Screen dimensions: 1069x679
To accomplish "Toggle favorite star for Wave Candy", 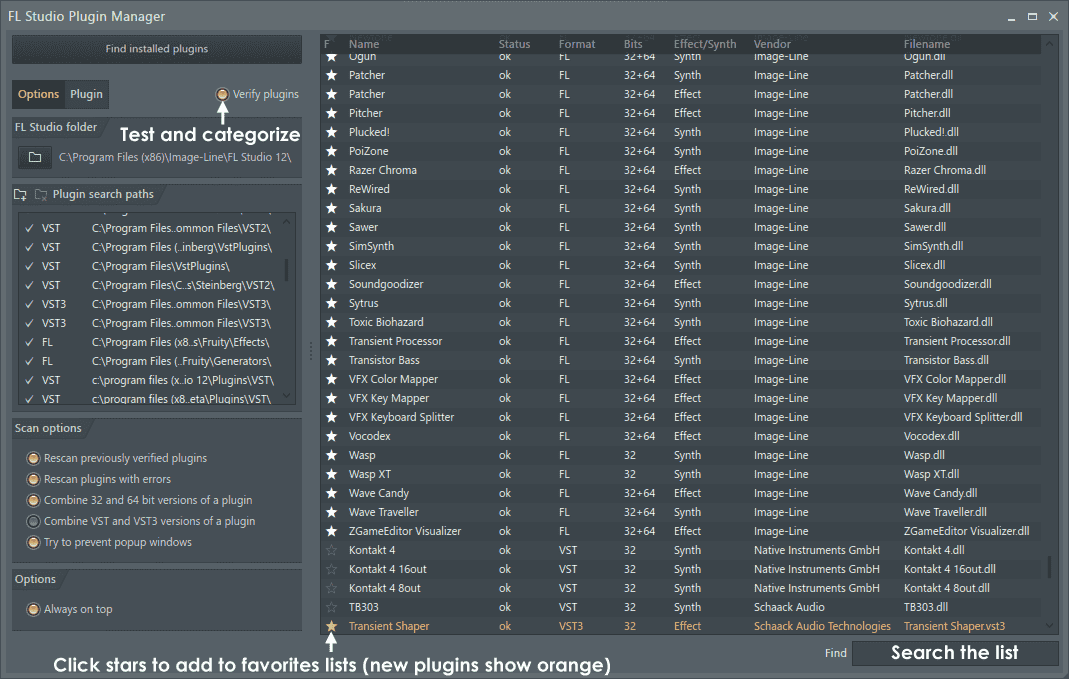I will click(x=331, y=493).
